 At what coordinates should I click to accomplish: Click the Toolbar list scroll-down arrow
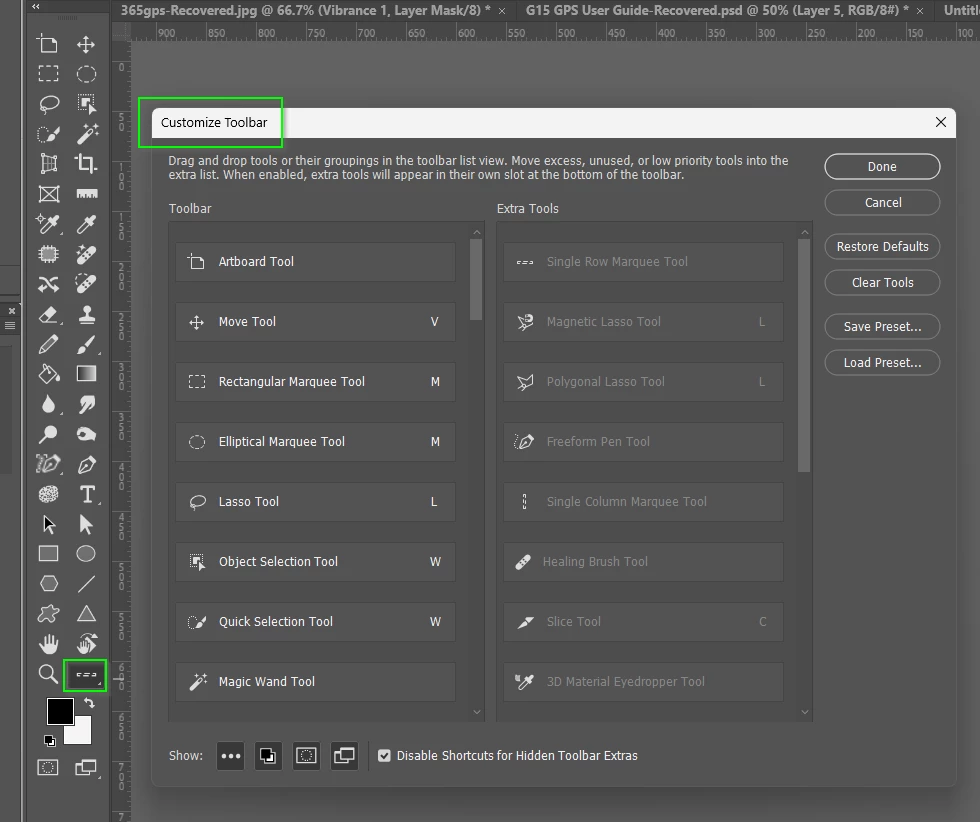[477, 712]
